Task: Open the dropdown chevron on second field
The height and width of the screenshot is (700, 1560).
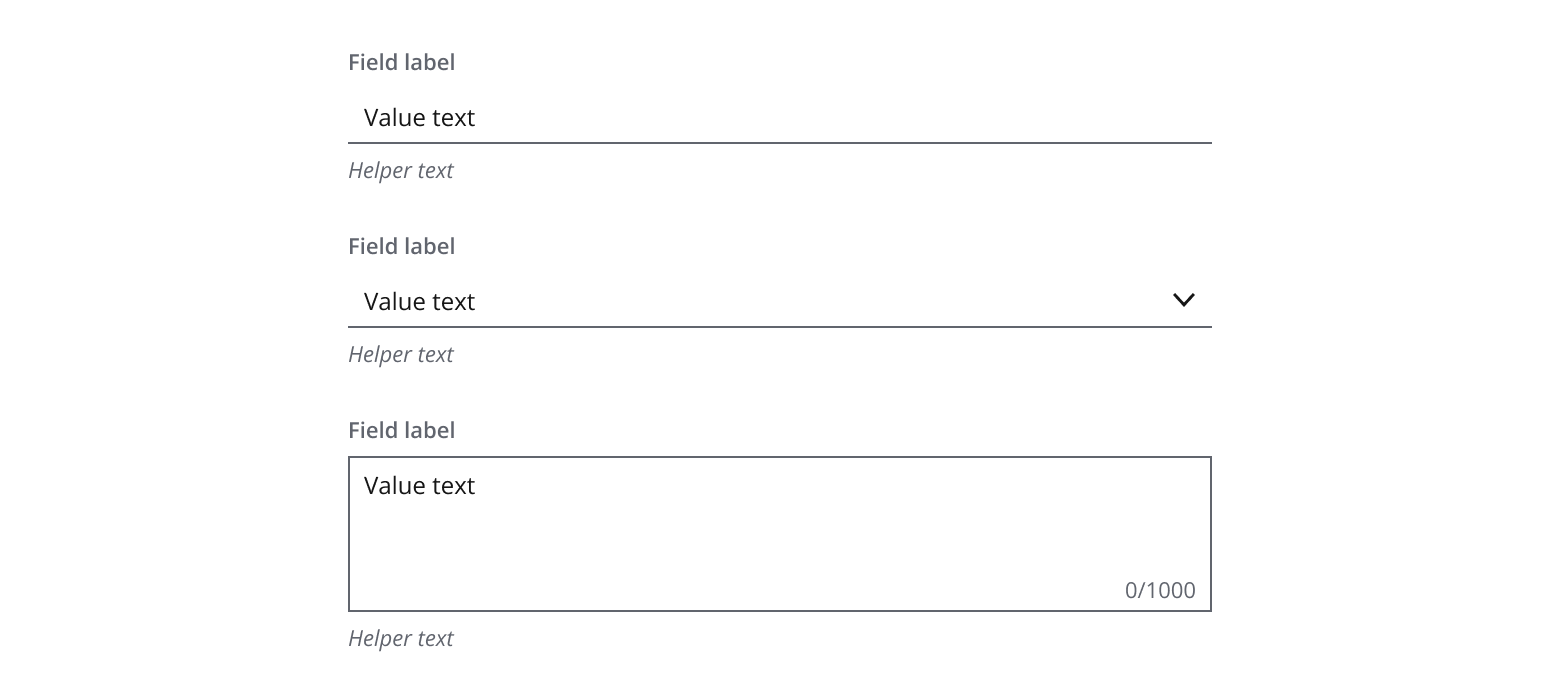Action: 1184,299
